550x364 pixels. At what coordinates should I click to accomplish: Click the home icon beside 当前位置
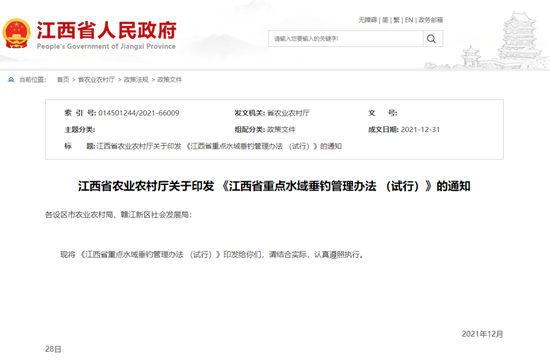point(11,80)
